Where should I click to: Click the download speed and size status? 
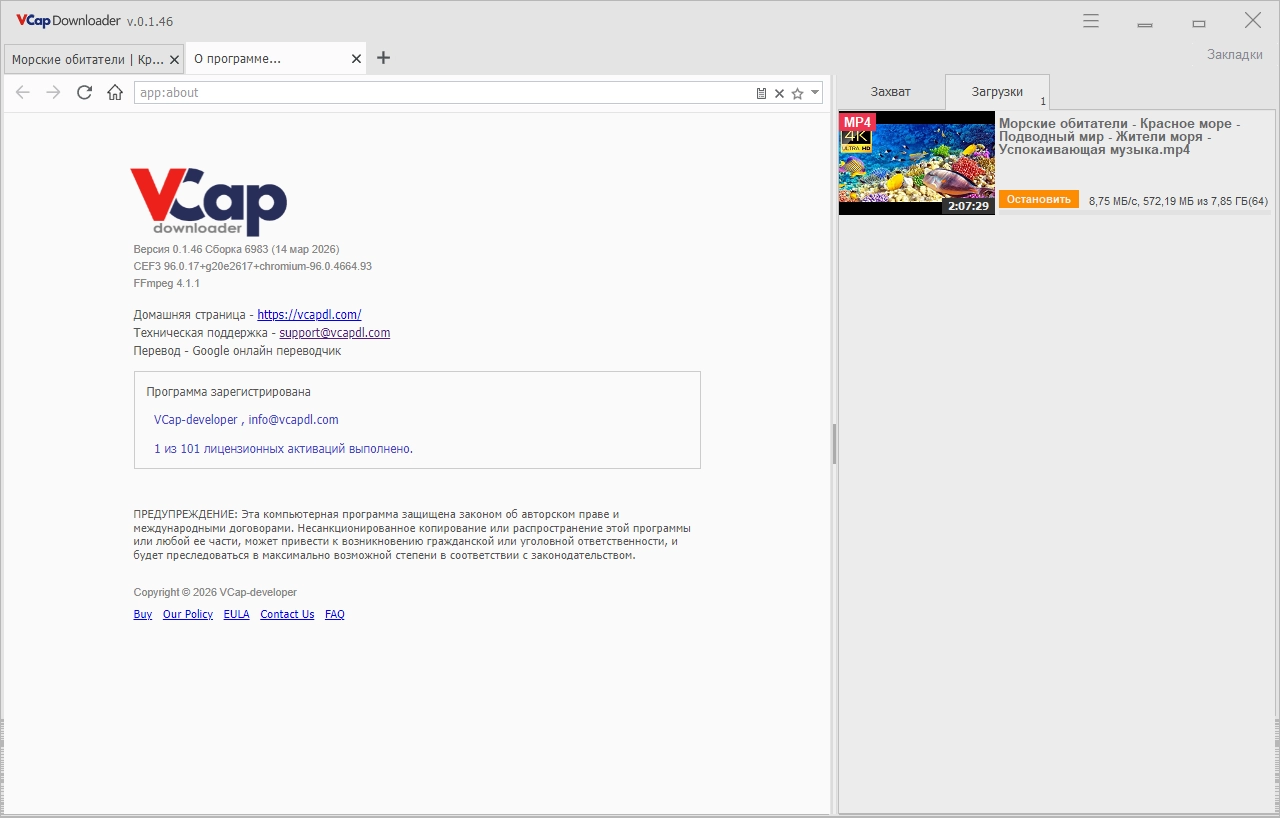(1178, 201)
